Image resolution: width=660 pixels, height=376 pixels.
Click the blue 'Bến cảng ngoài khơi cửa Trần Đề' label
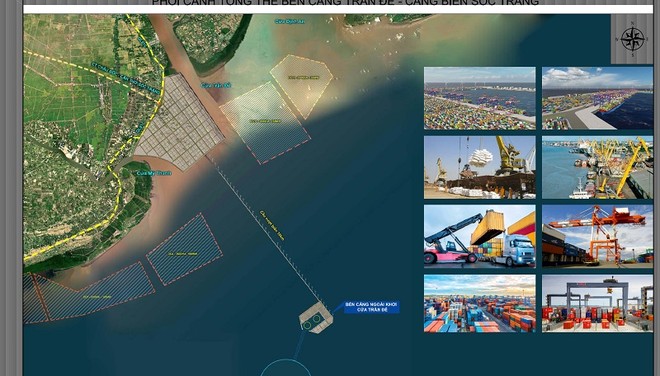[x=372, y=307]
